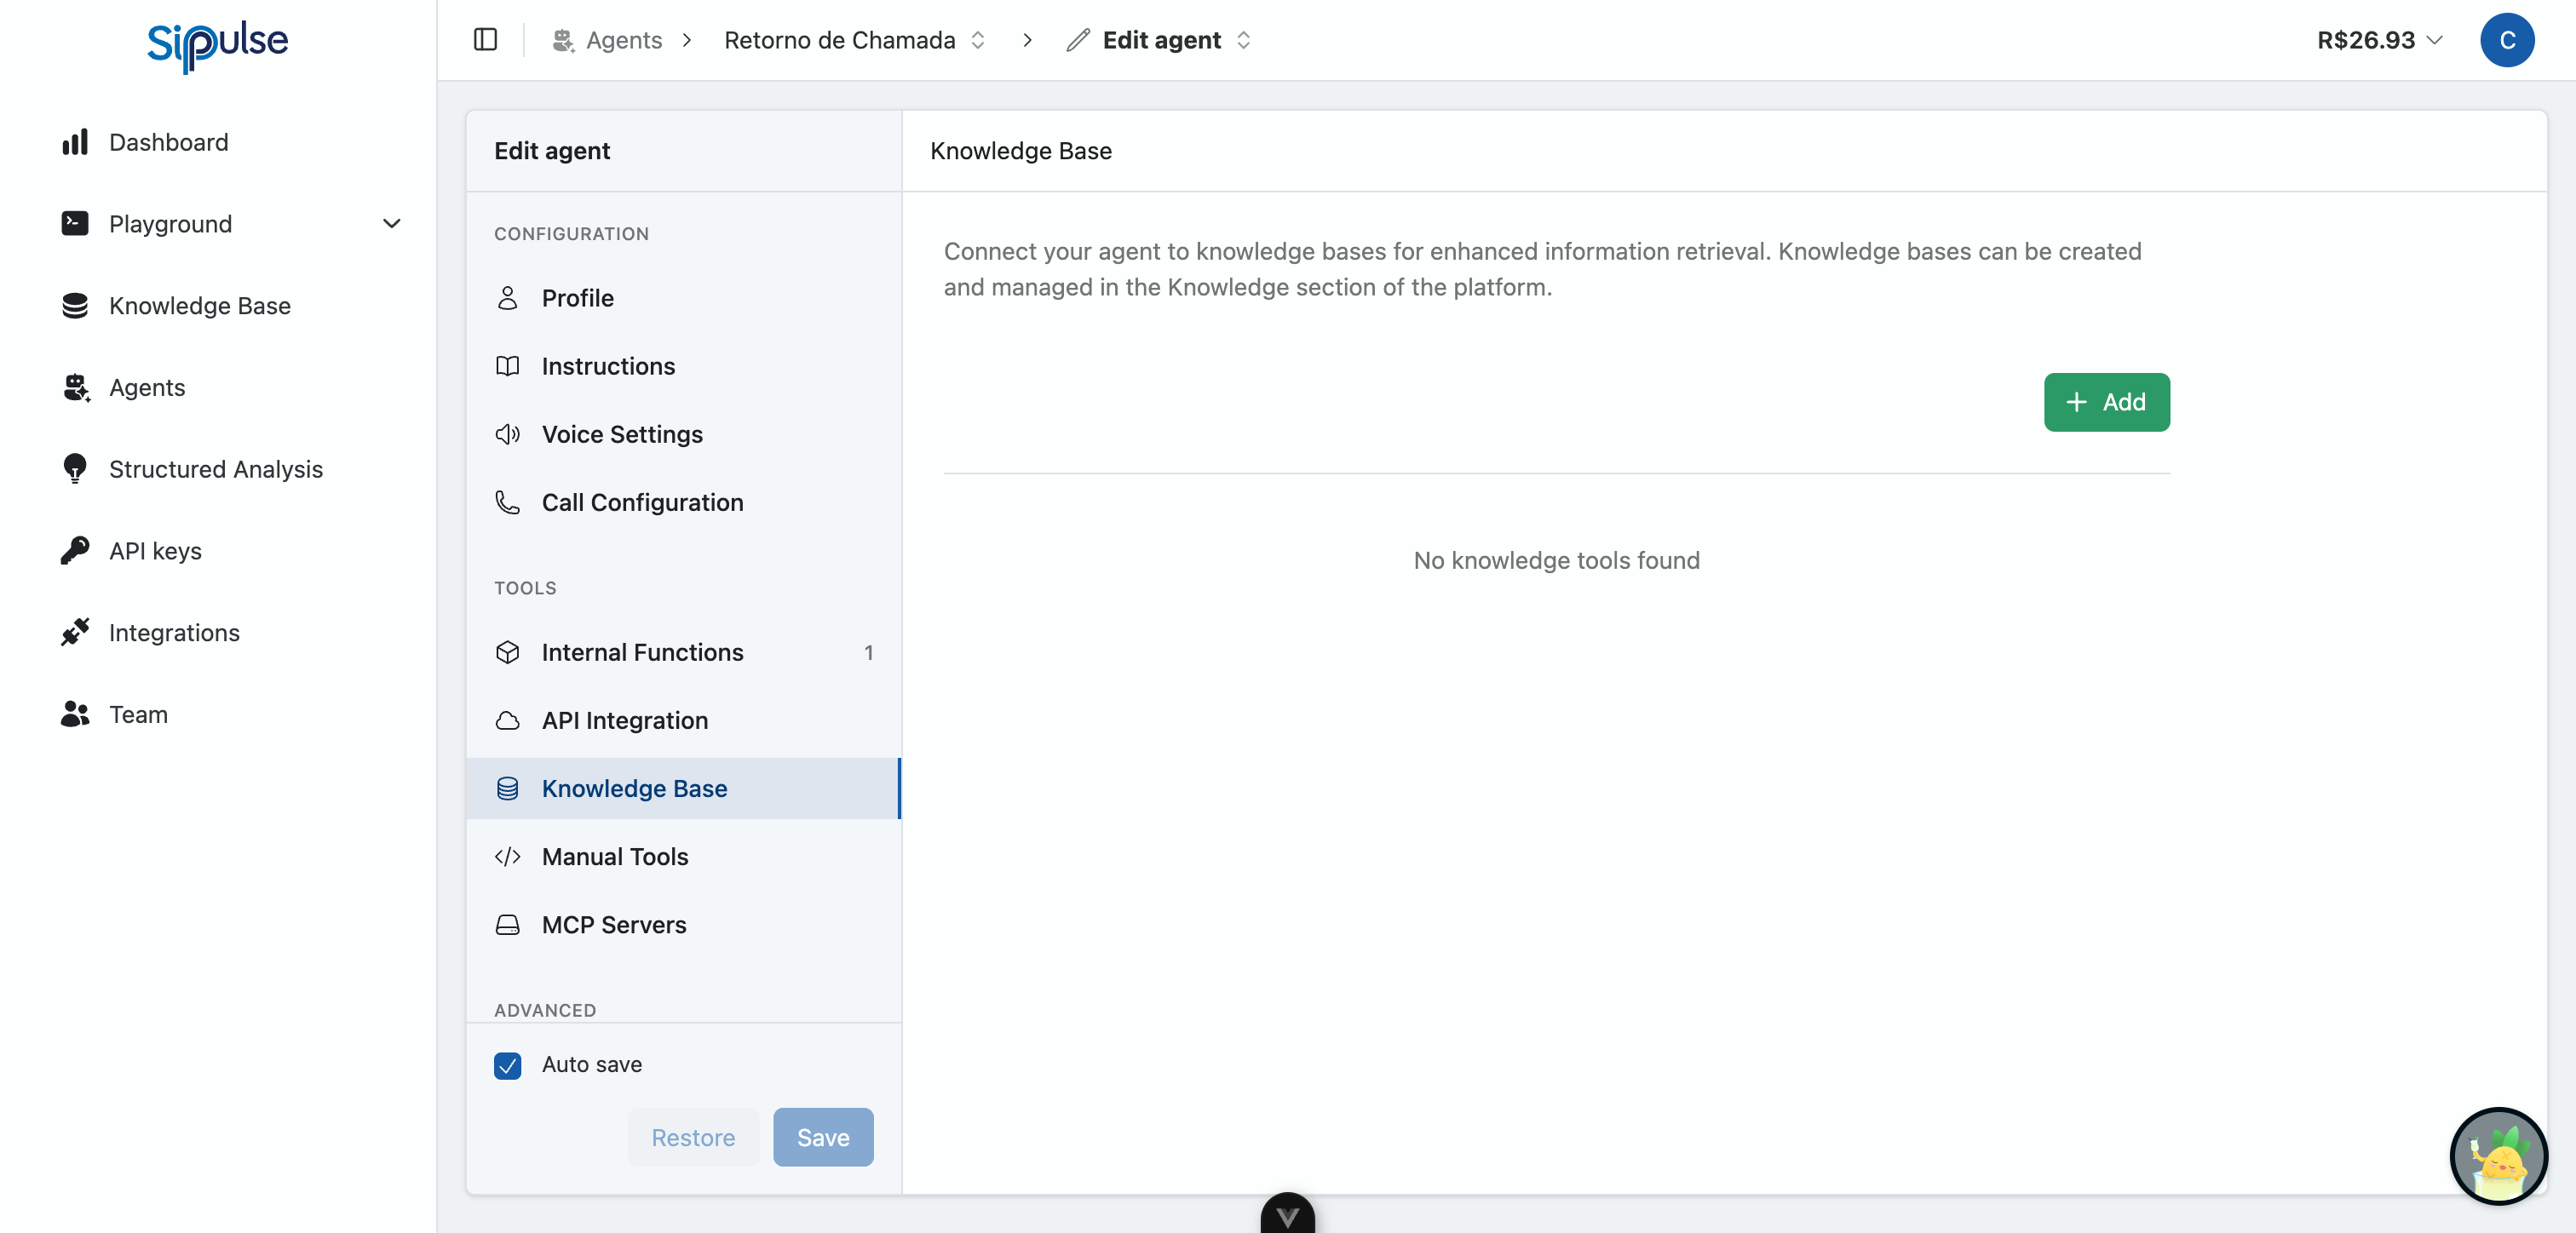Click the green Add knowledge button
2576x1233 pixels.
click(2106, 402)
